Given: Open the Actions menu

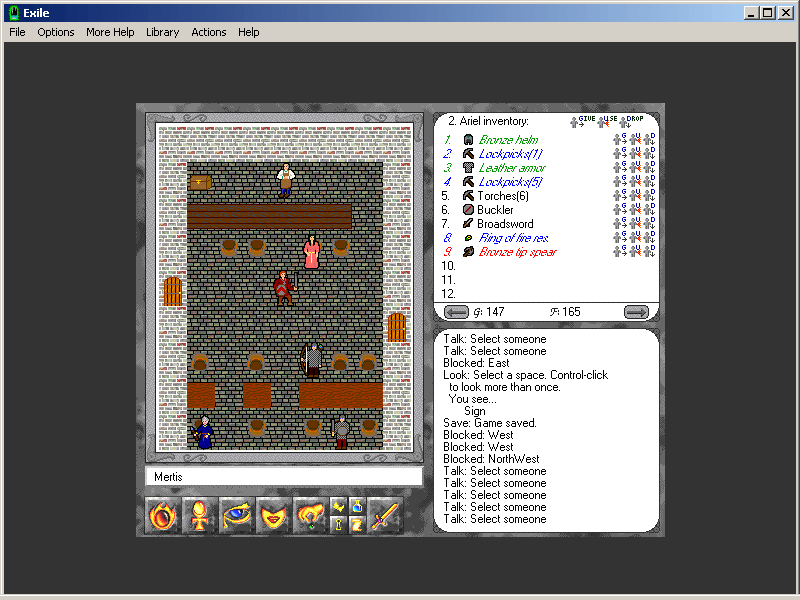Looking at the screenshot, I should (209, 32).
